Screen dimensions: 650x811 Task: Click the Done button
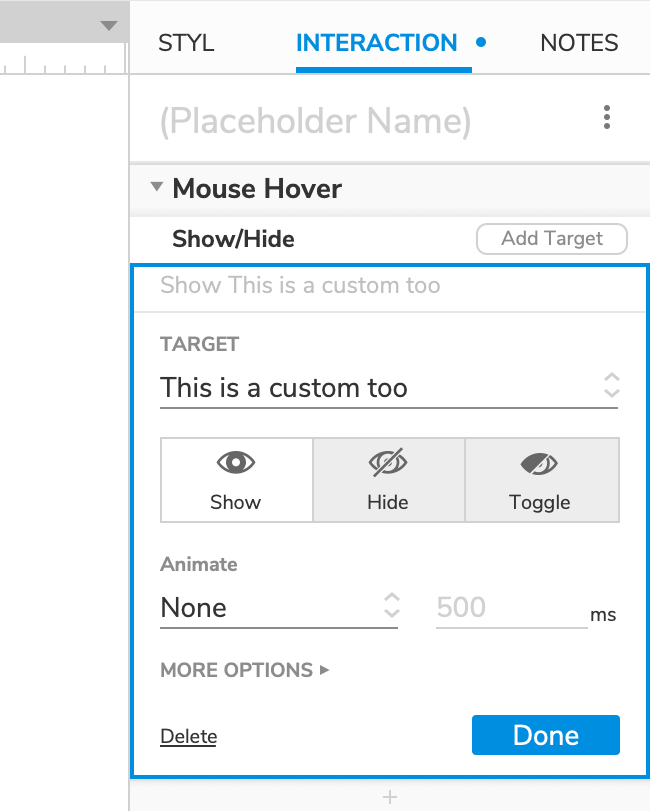coord(545,735)
